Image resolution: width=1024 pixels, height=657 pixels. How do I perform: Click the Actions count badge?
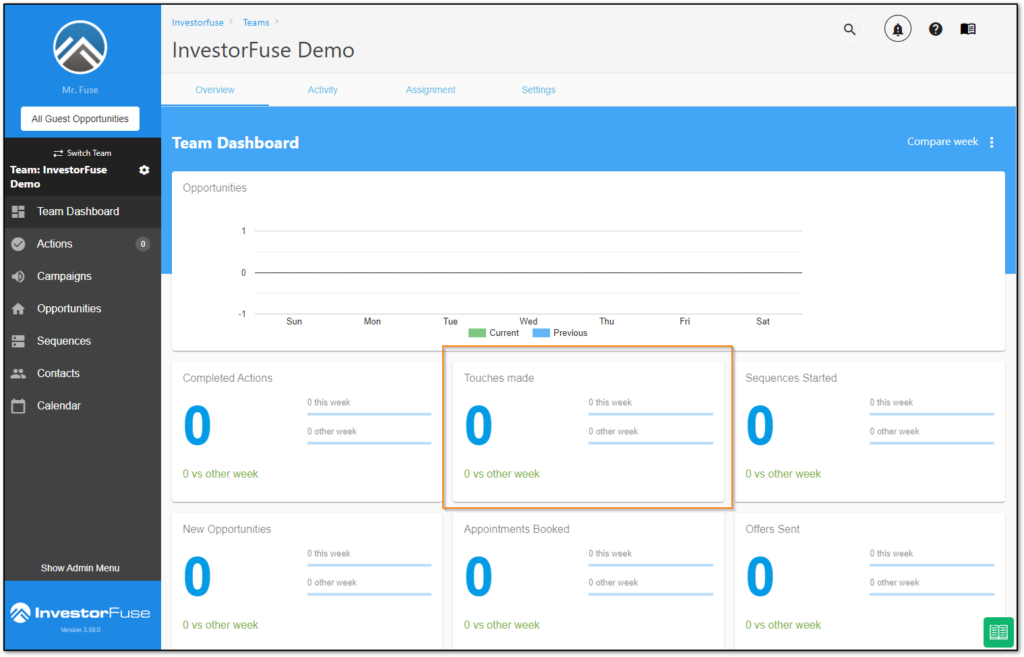click(x=142, y=244)
